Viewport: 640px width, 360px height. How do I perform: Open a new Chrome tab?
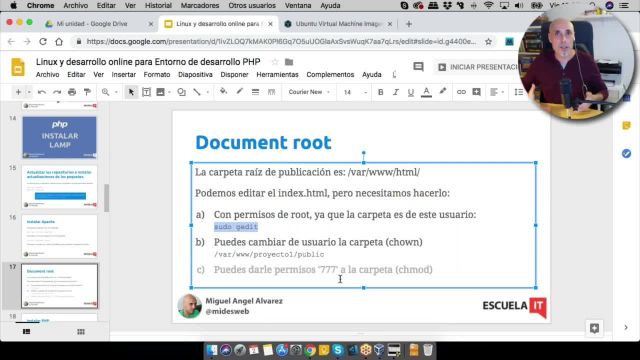click(409, 24)
